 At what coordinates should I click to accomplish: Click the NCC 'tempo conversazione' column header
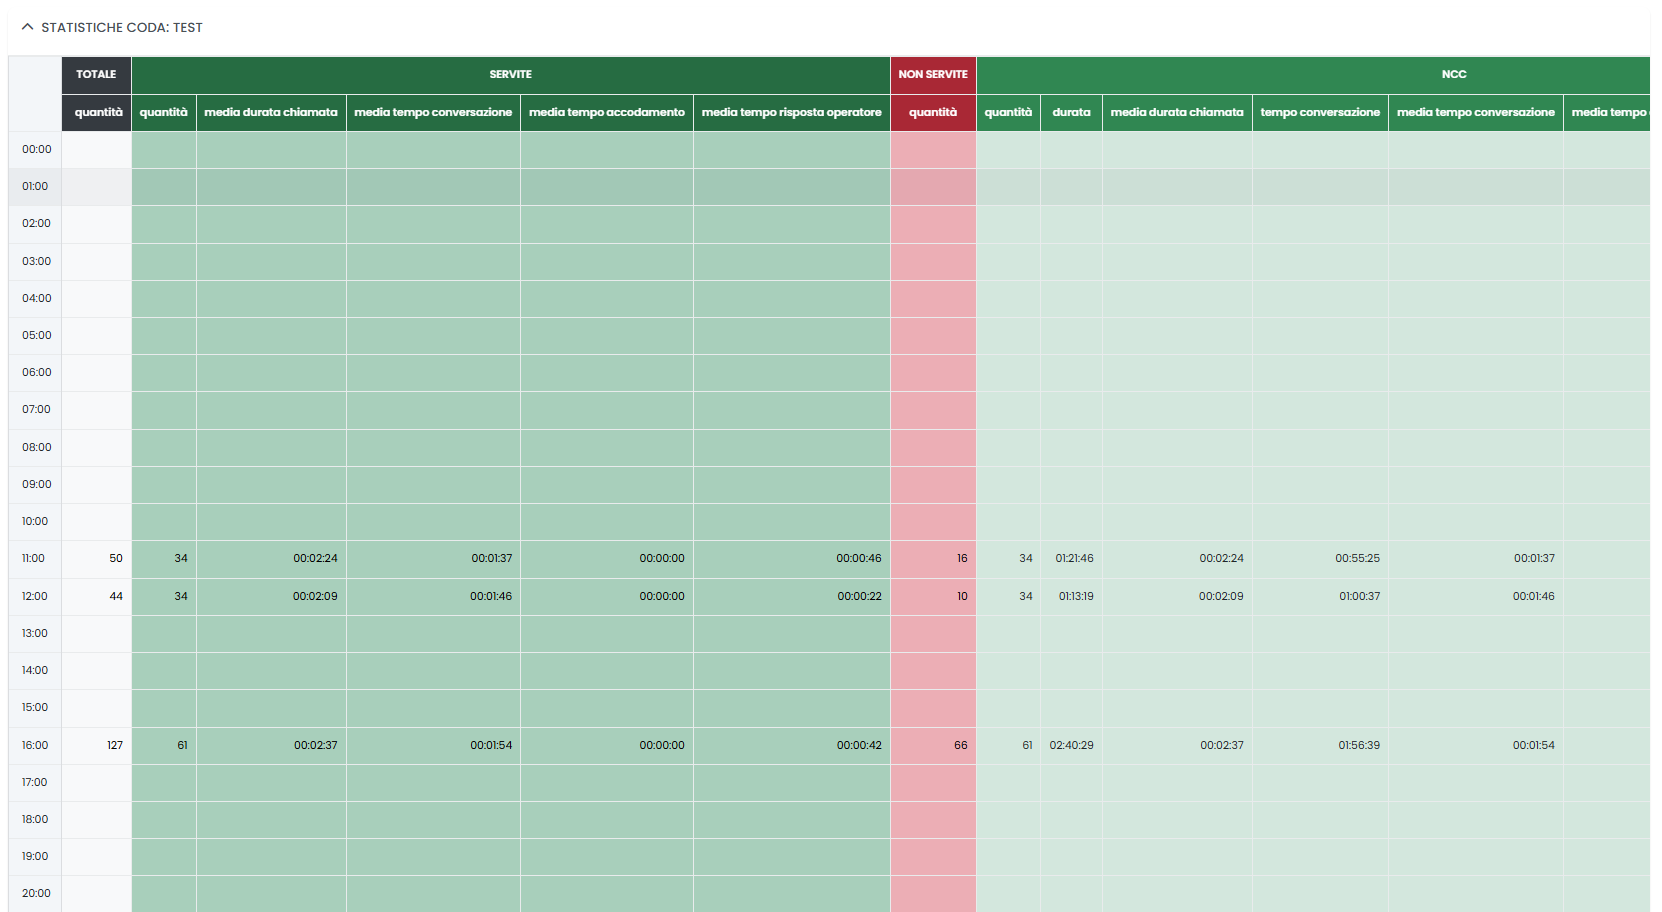pos(1319,112)
